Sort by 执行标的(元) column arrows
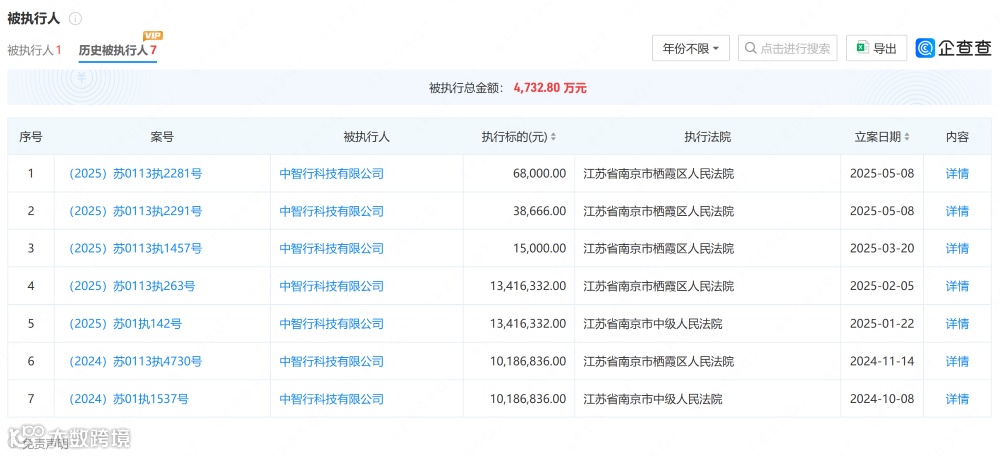Image resolution: width=1000 pixels, height=456 pixels. pos(553,136)
